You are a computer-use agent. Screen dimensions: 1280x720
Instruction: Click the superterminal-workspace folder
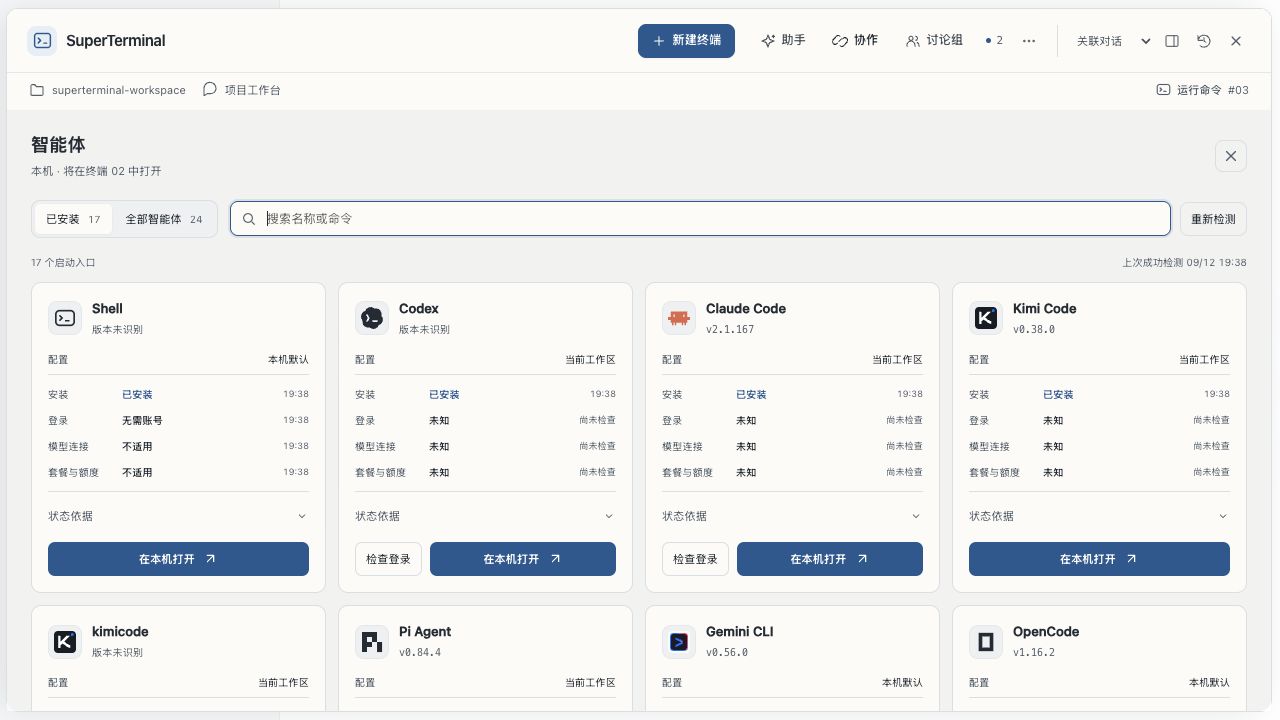pos(108,90)
